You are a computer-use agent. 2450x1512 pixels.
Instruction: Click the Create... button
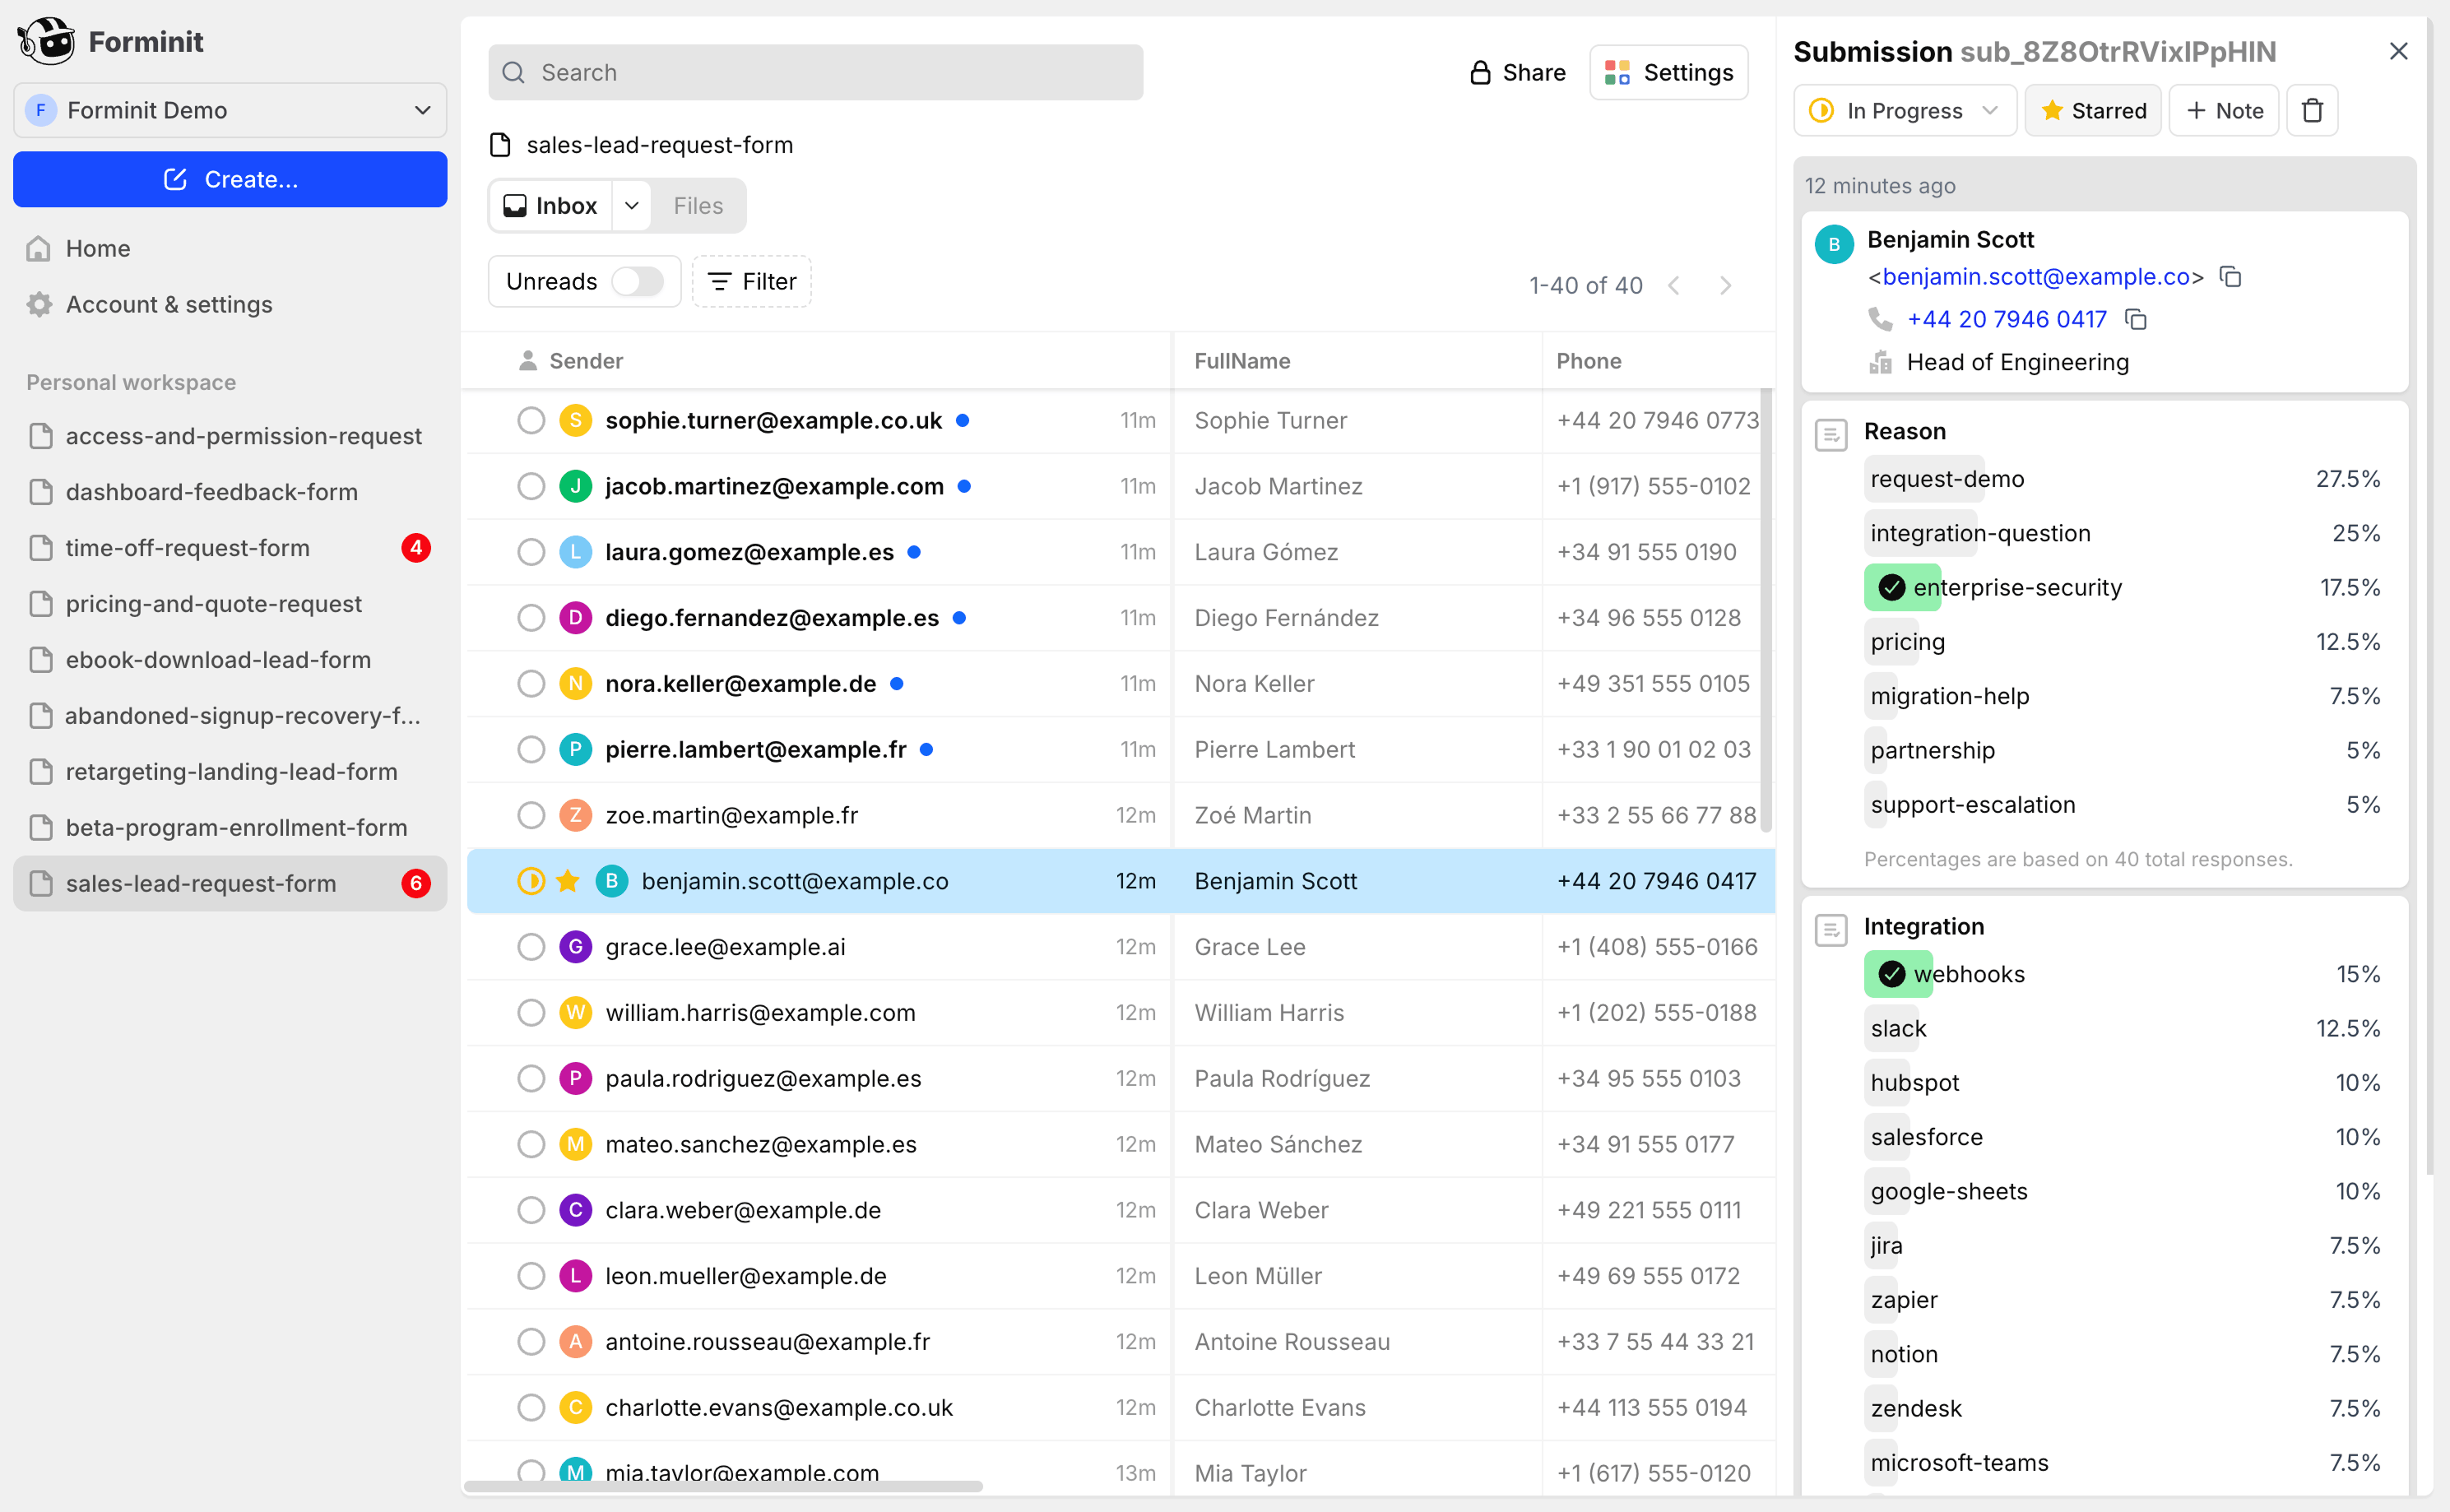click(x=229, y=179)
